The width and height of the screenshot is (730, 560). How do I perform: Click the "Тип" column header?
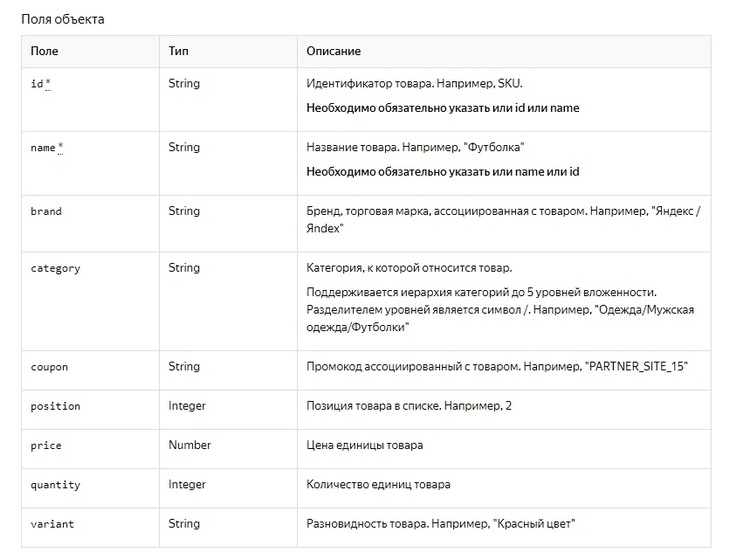(179, 51)
